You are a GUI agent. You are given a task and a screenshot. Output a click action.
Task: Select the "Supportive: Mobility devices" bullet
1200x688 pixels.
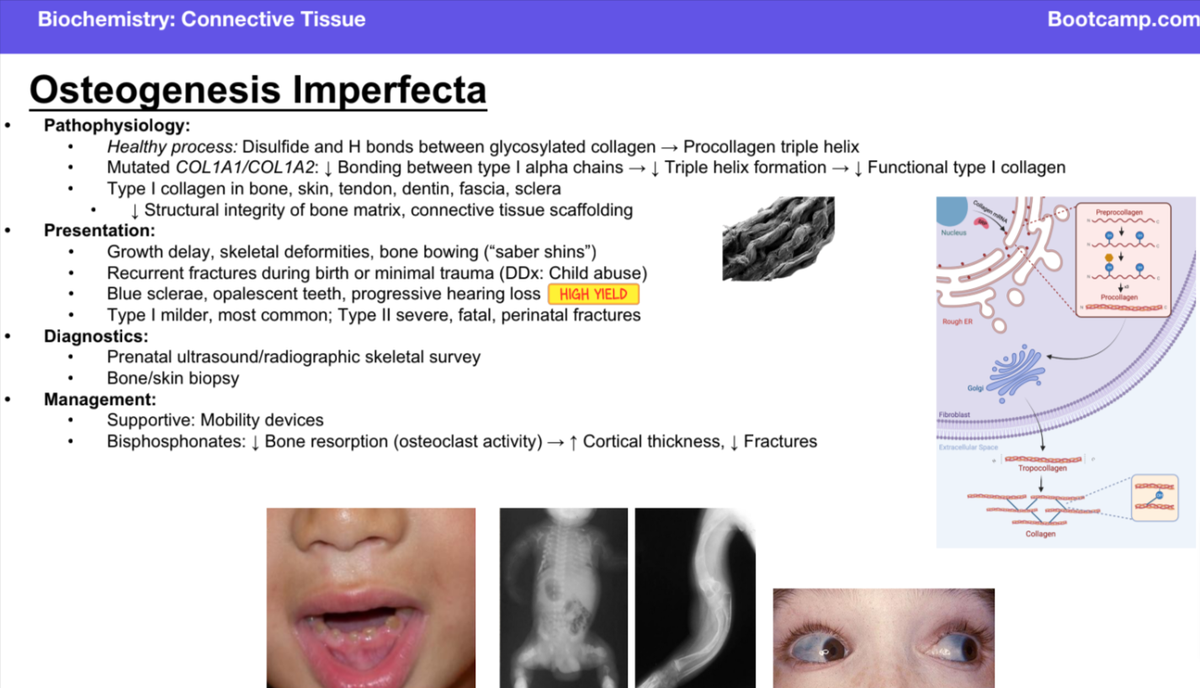pyautogui.click(x=215, y=420)
